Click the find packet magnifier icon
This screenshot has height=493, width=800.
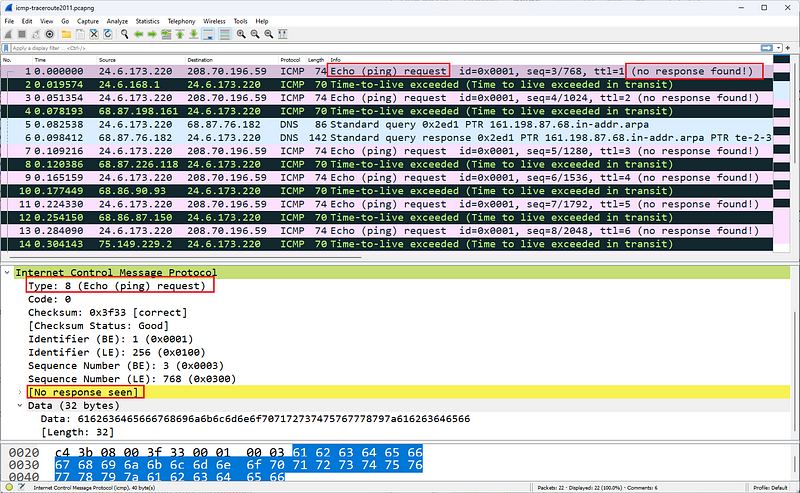124,34
